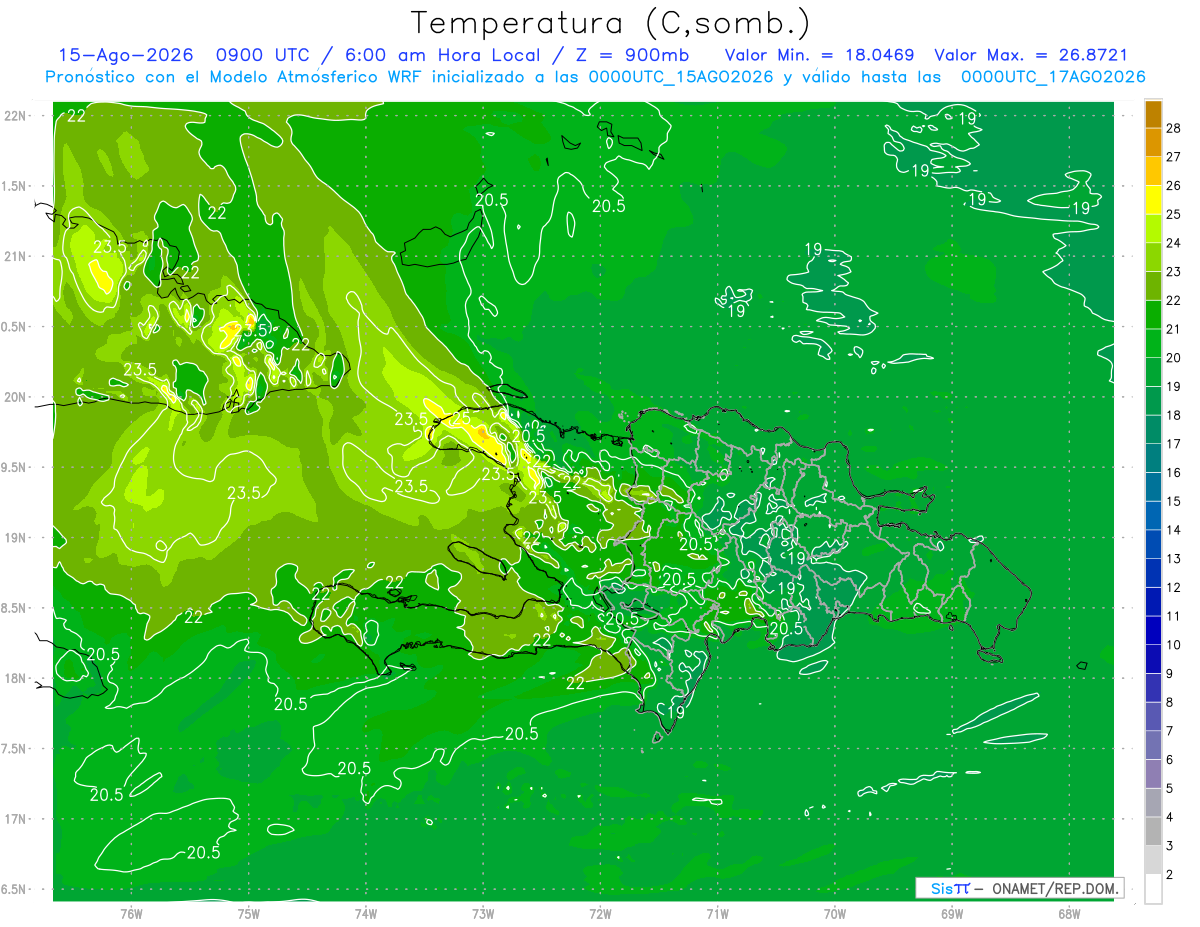Click the "68W" longitude axis label
This screenshot has width=1200, height=927.
point(1069,912)
